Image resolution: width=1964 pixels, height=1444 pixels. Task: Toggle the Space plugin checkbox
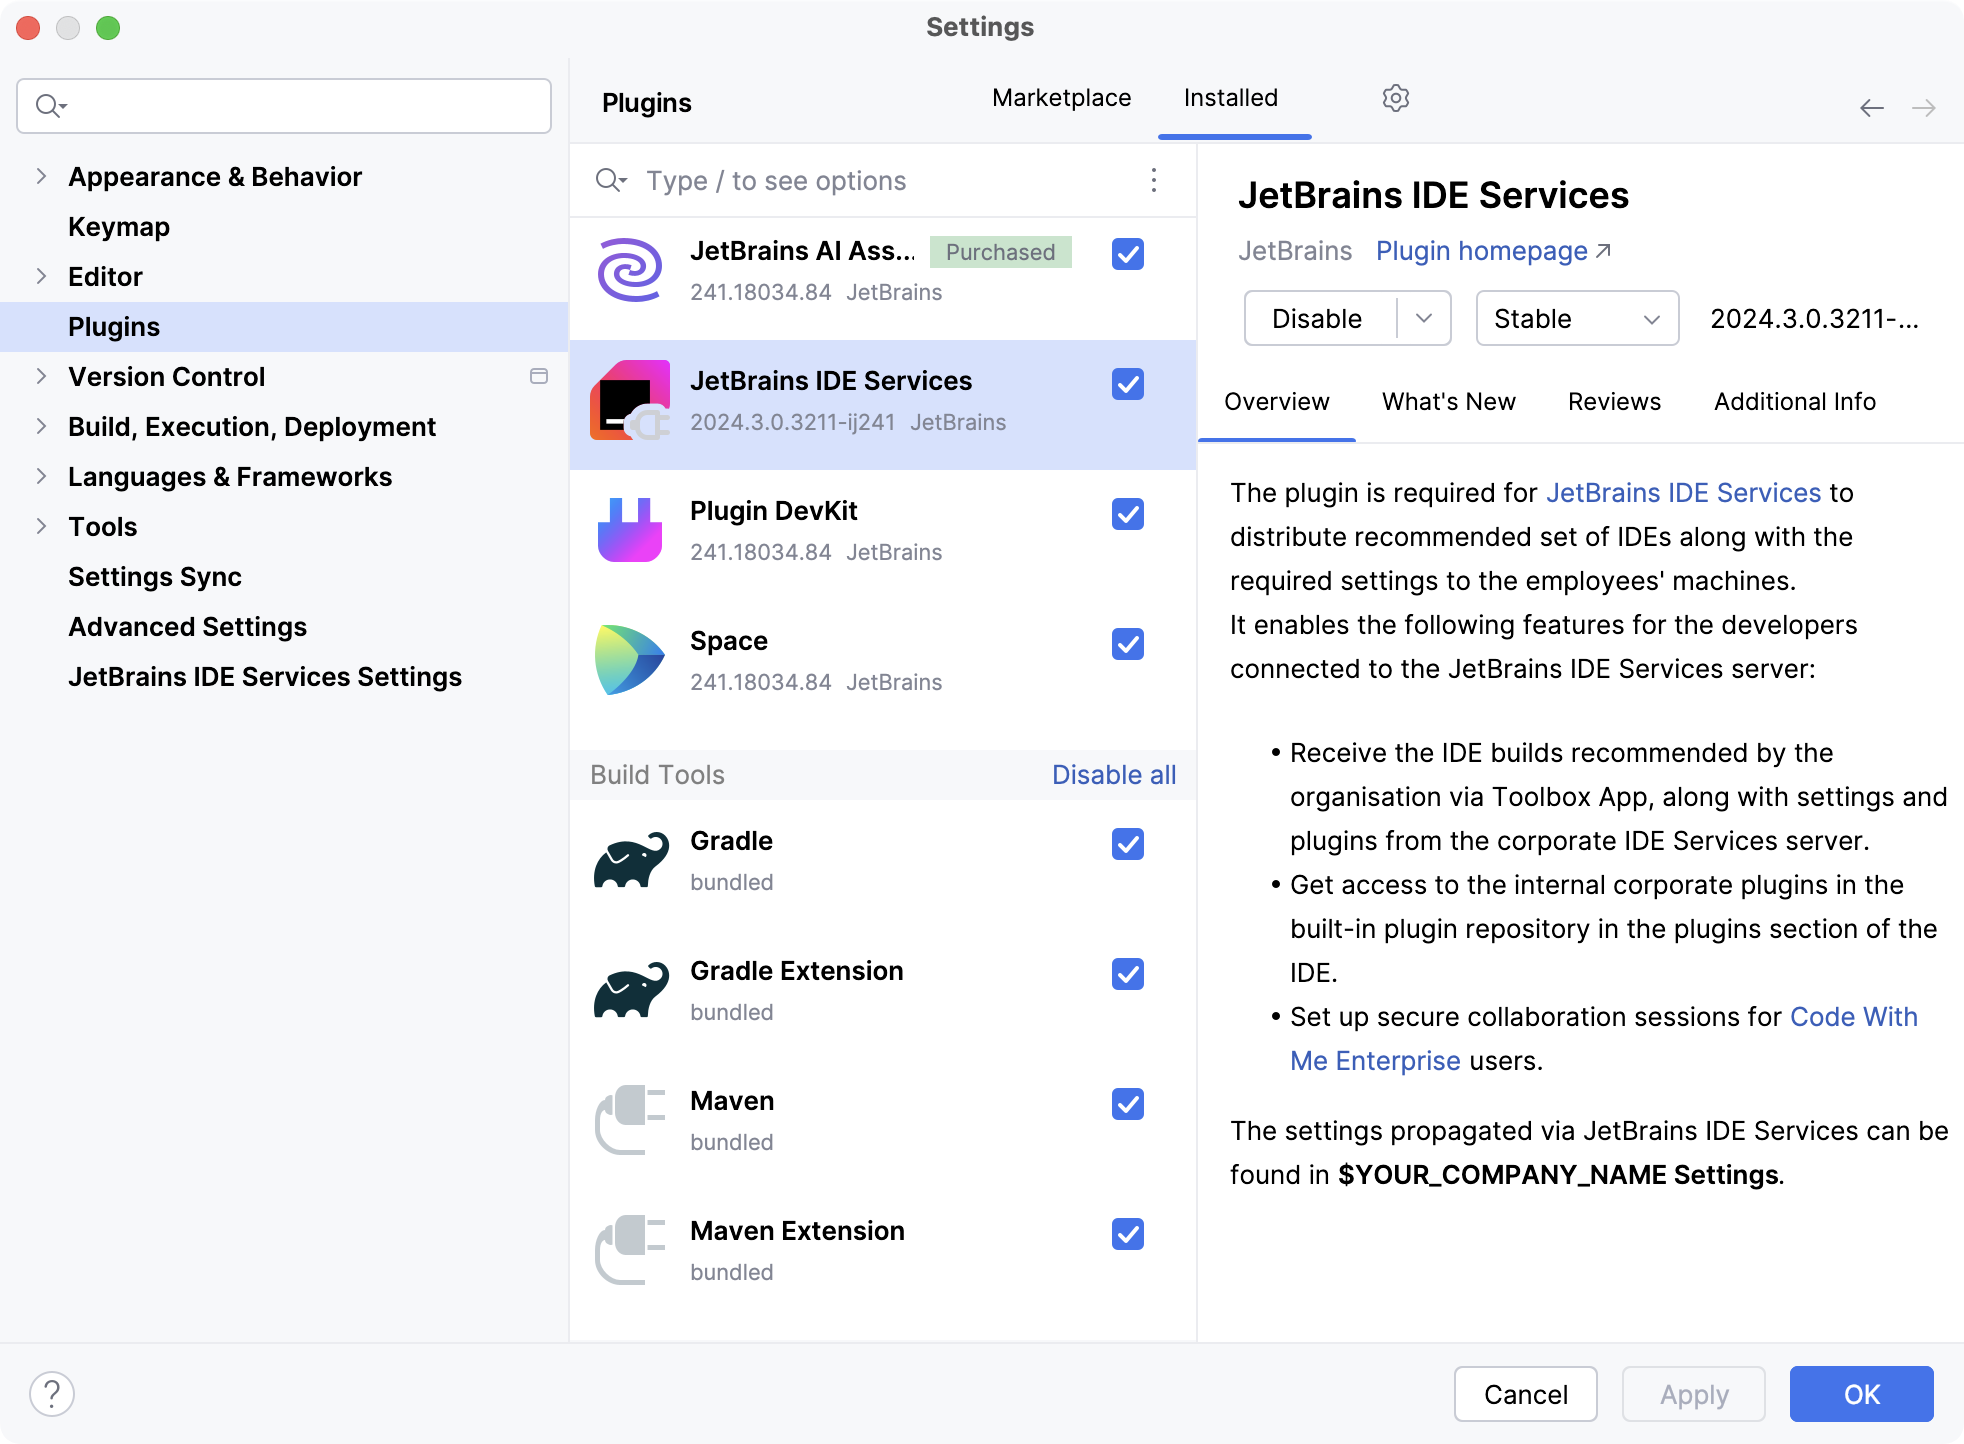click(x=1128, y=643)
